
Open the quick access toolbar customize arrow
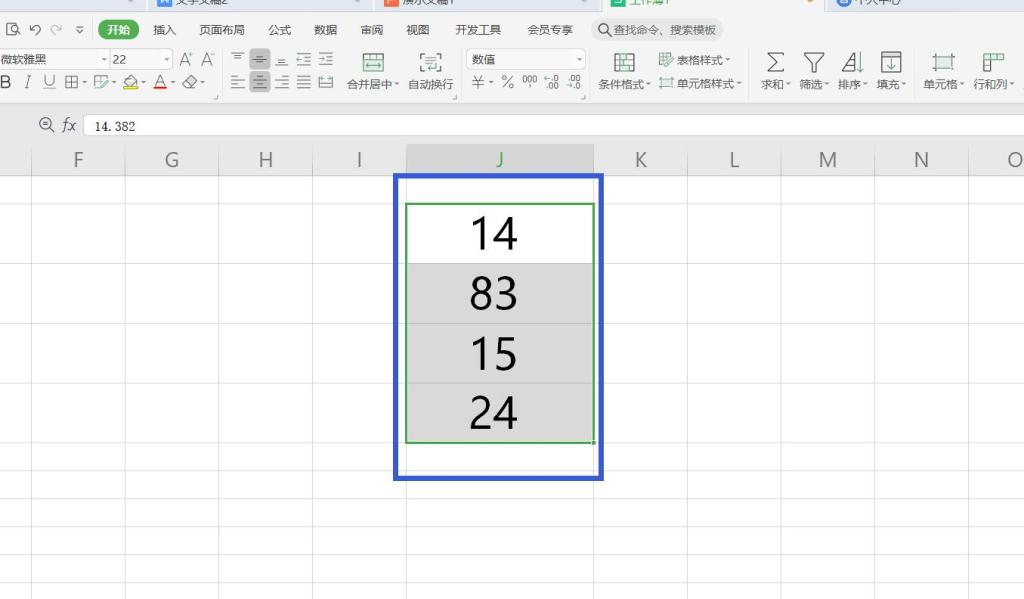(x=80, y=30)
